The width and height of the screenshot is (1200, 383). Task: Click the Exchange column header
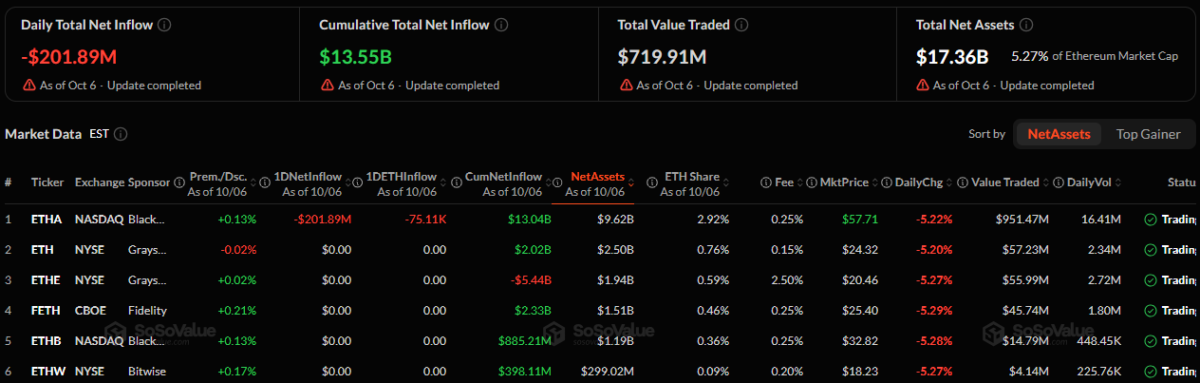[x=100, y=183]
